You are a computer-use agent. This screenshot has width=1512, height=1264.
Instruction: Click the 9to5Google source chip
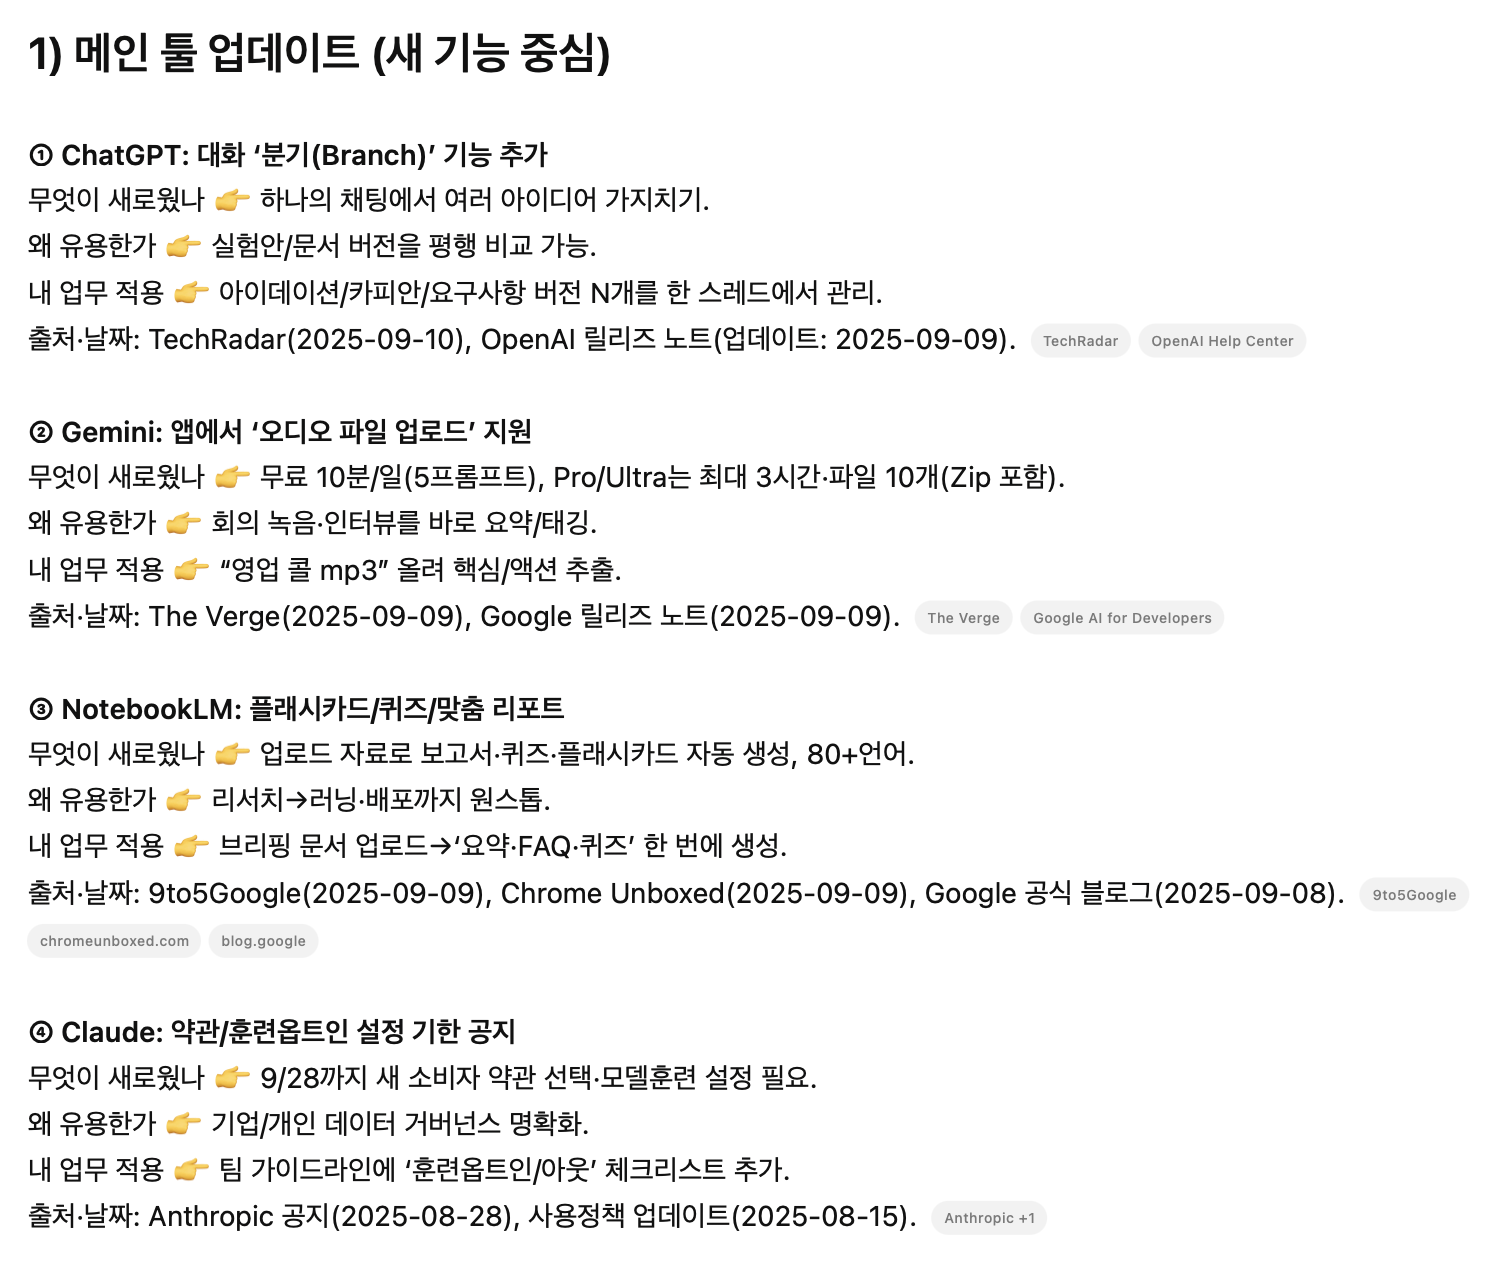(x=1413, y=895)
